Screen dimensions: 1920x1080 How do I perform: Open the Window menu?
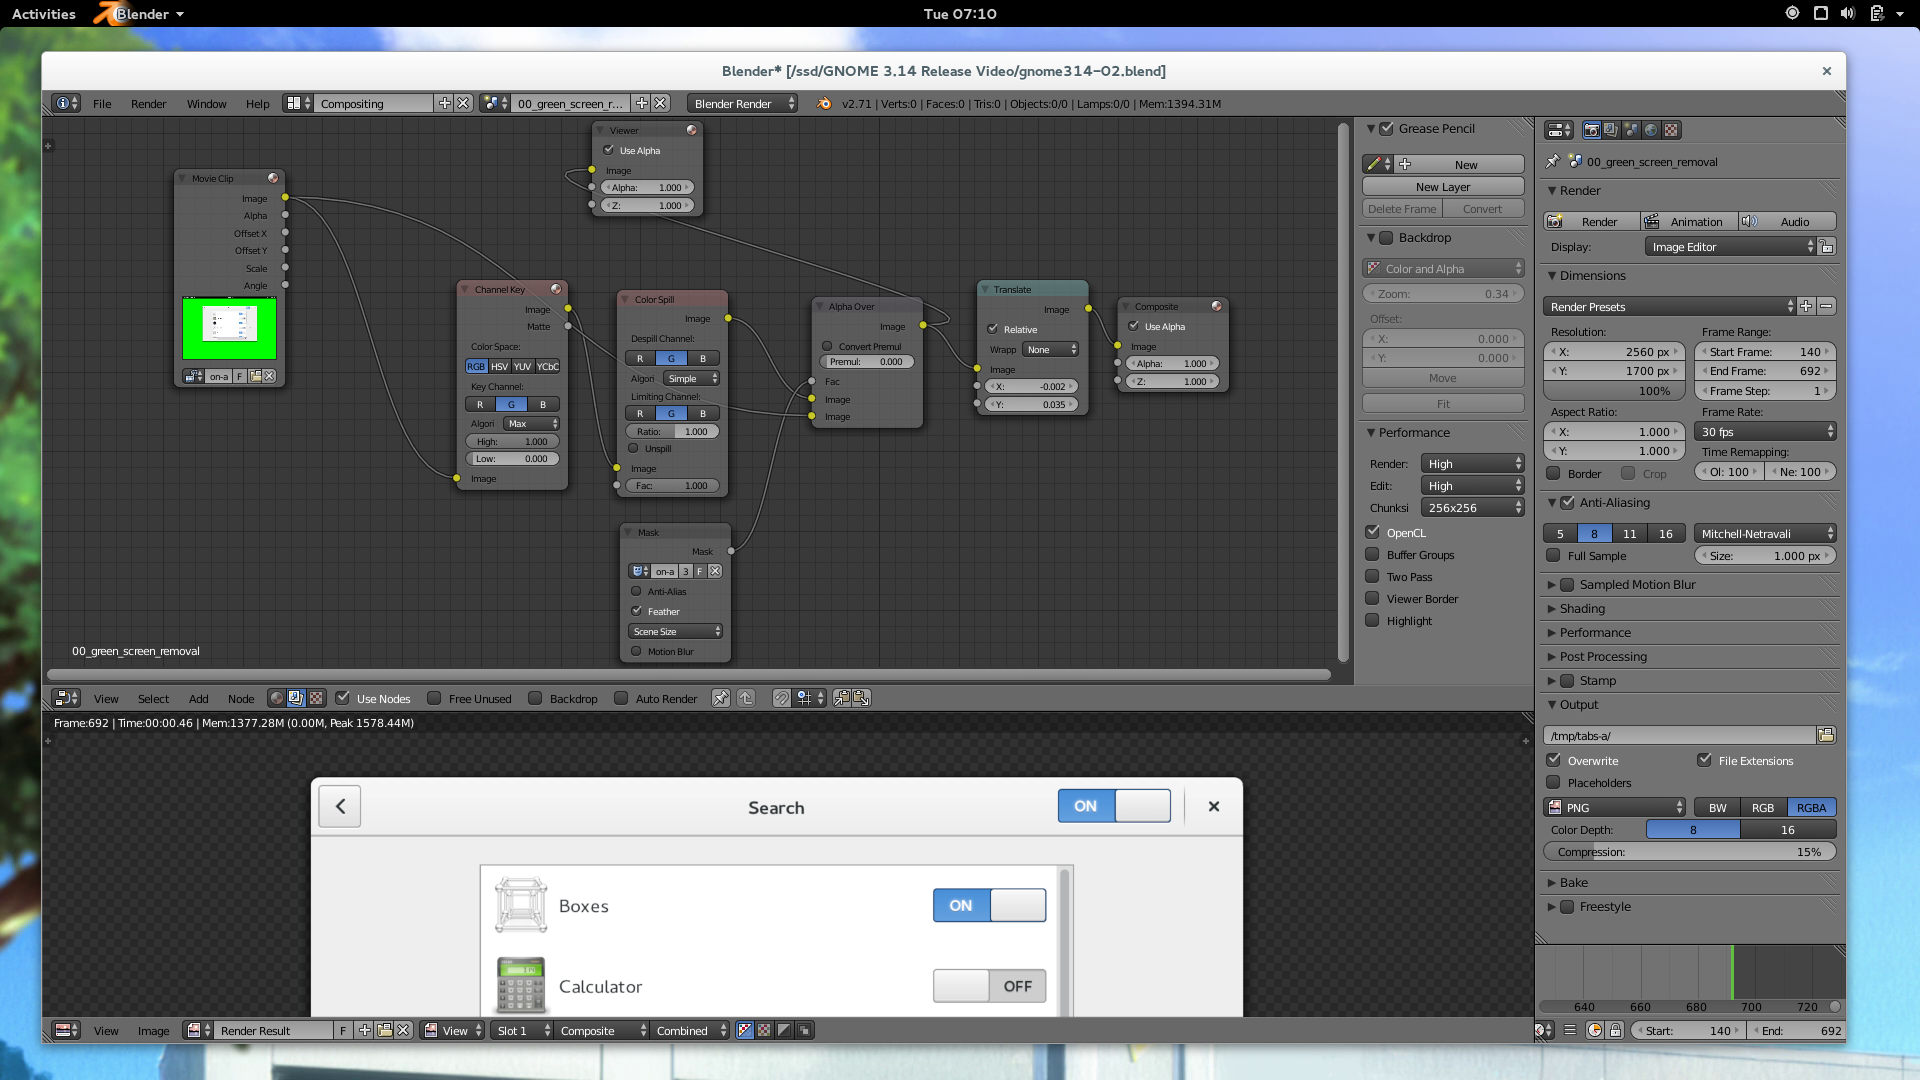[206, 103]
